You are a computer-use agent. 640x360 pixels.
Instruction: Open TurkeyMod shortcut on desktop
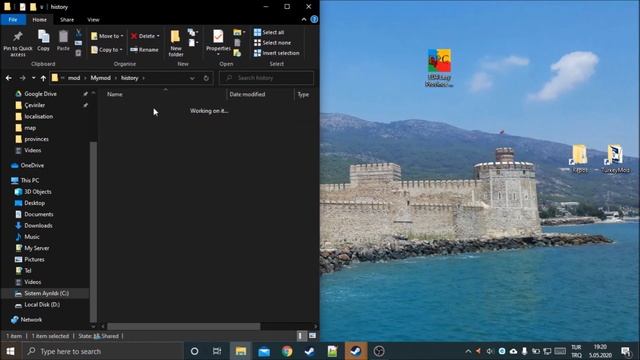tap(615, 159)
